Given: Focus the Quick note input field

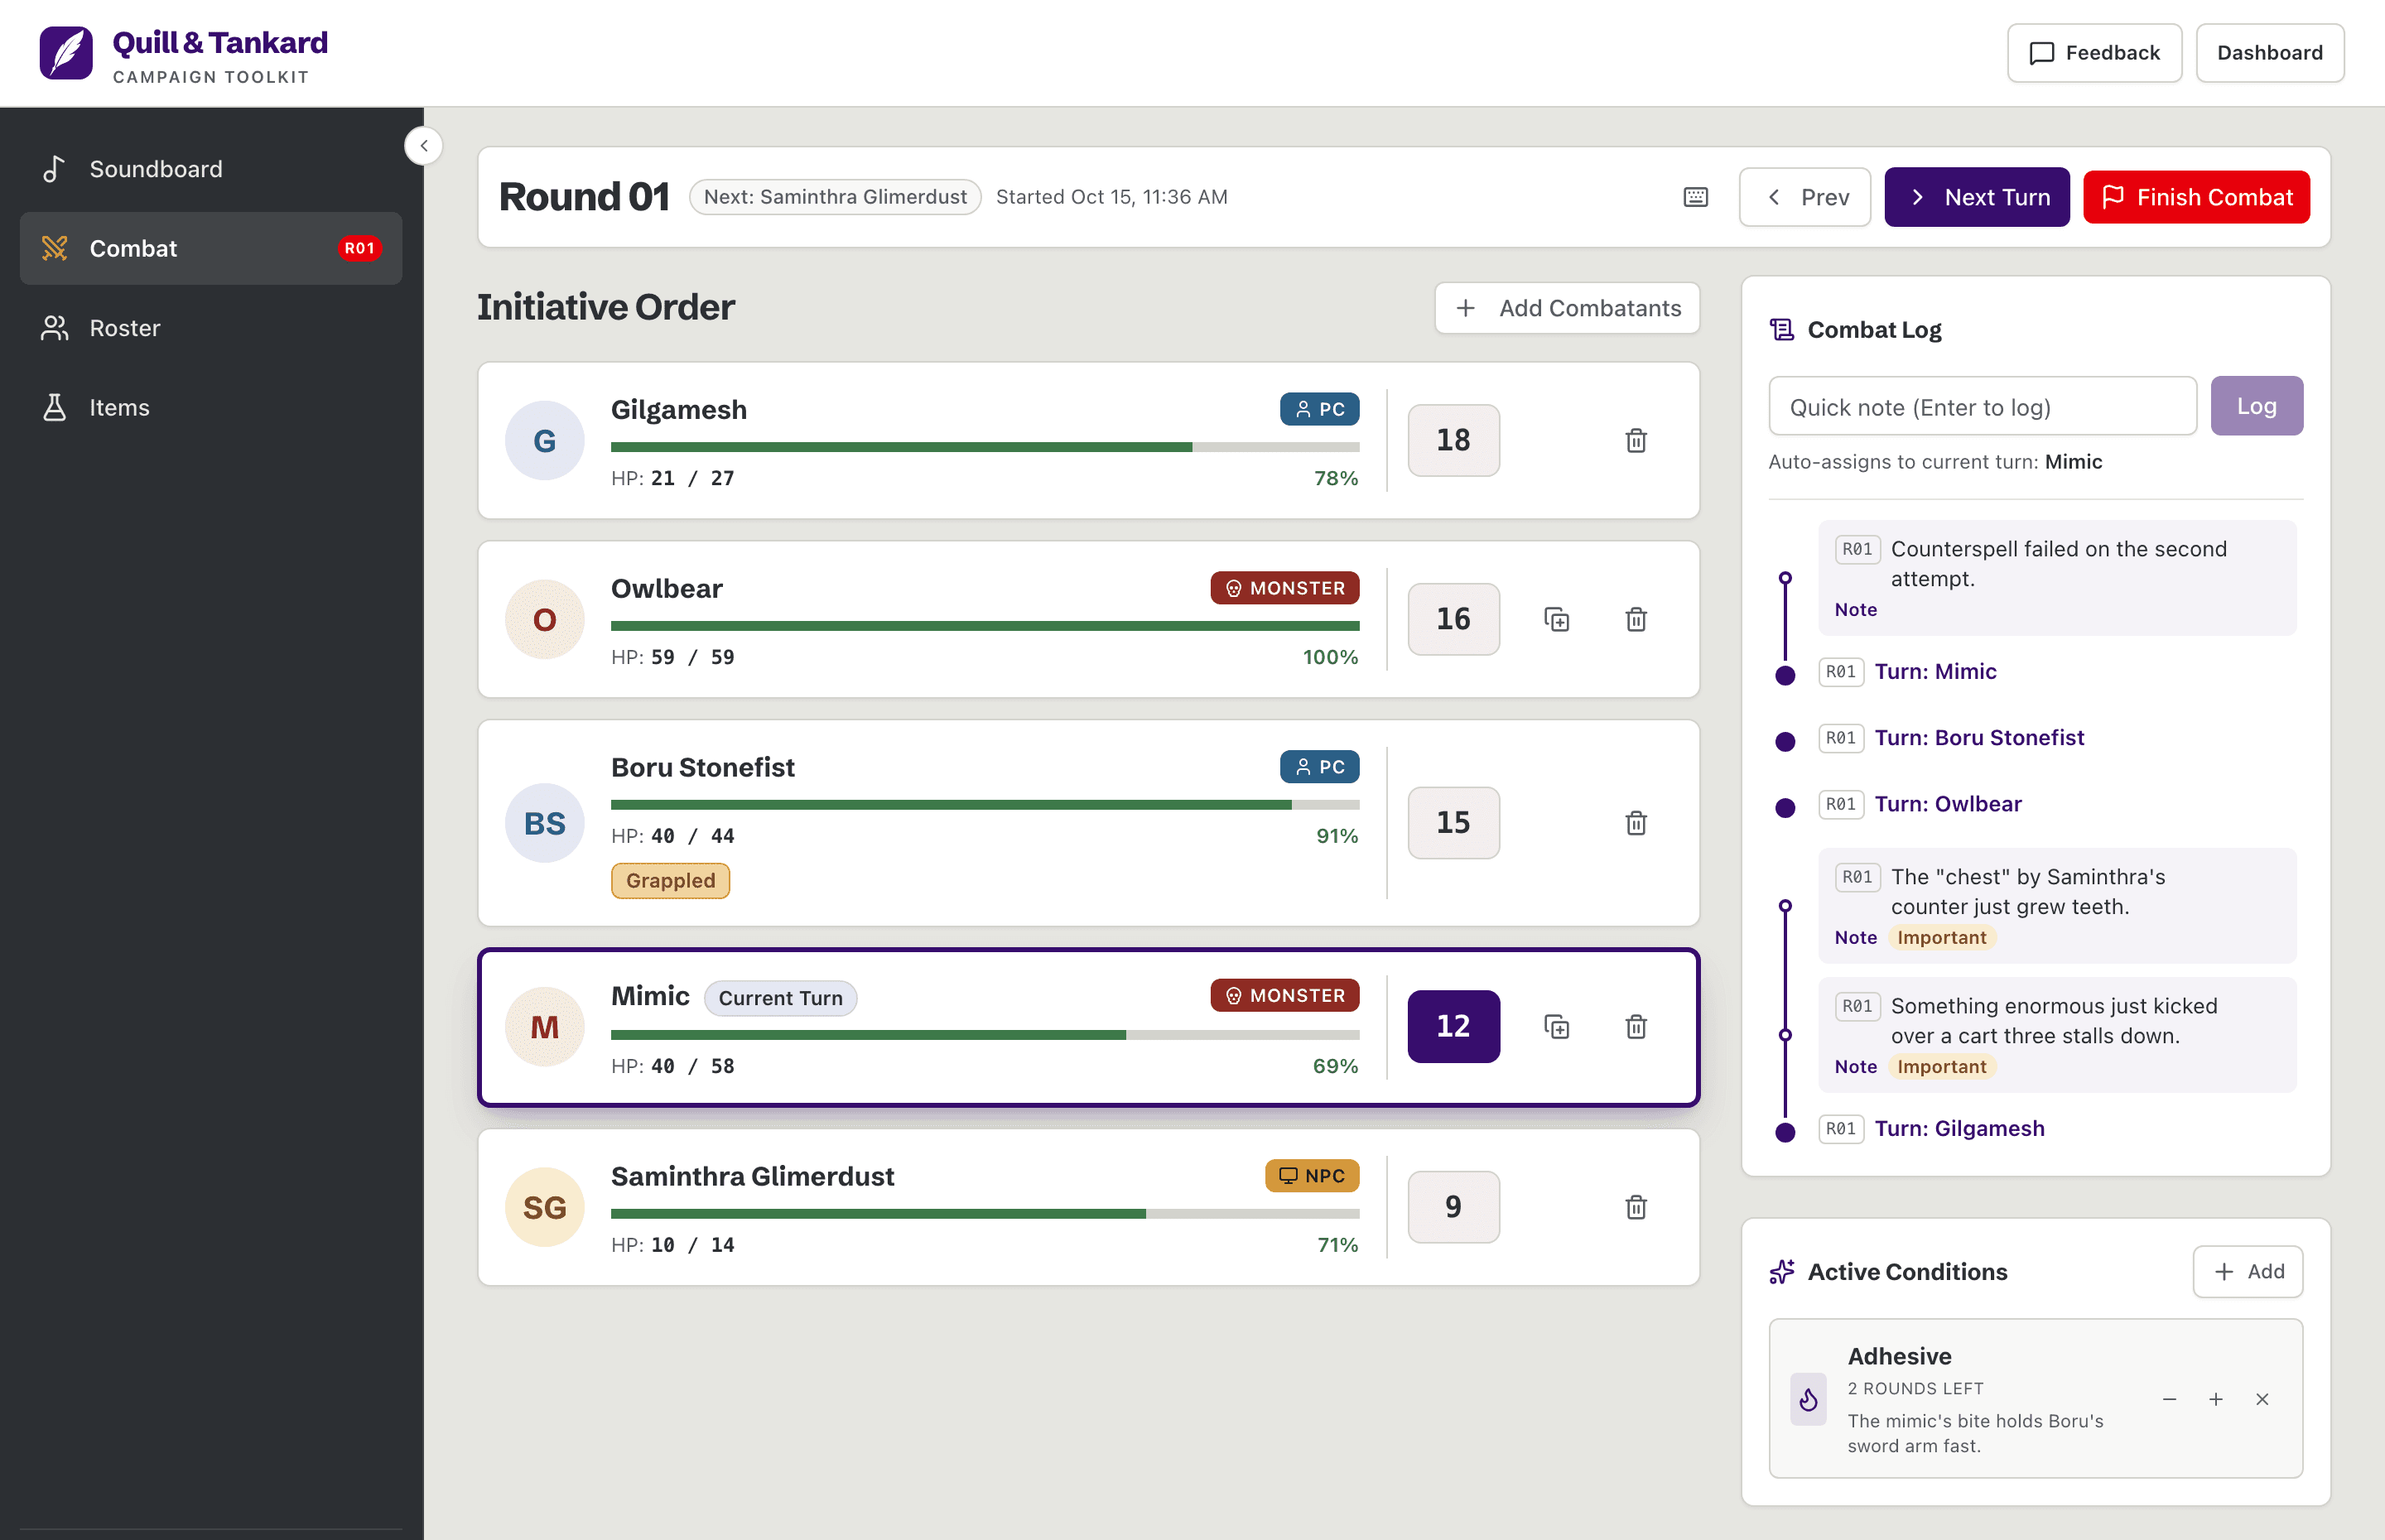Looking at the screenshot, I should [x=1982, y=406].
